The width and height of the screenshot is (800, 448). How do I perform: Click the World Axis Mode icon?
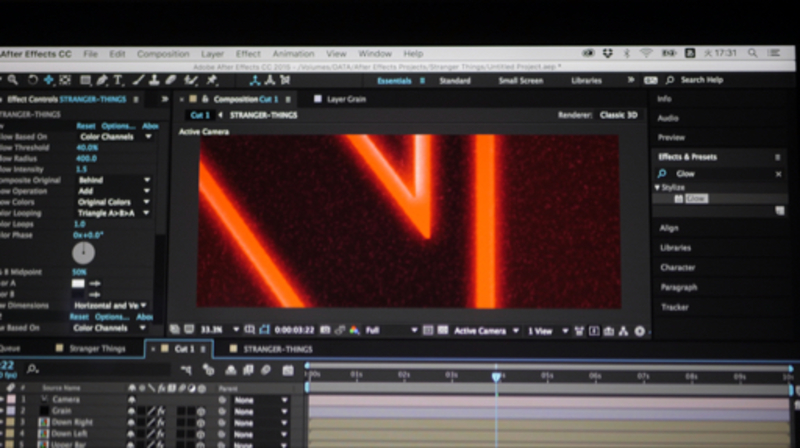point(270,80)
